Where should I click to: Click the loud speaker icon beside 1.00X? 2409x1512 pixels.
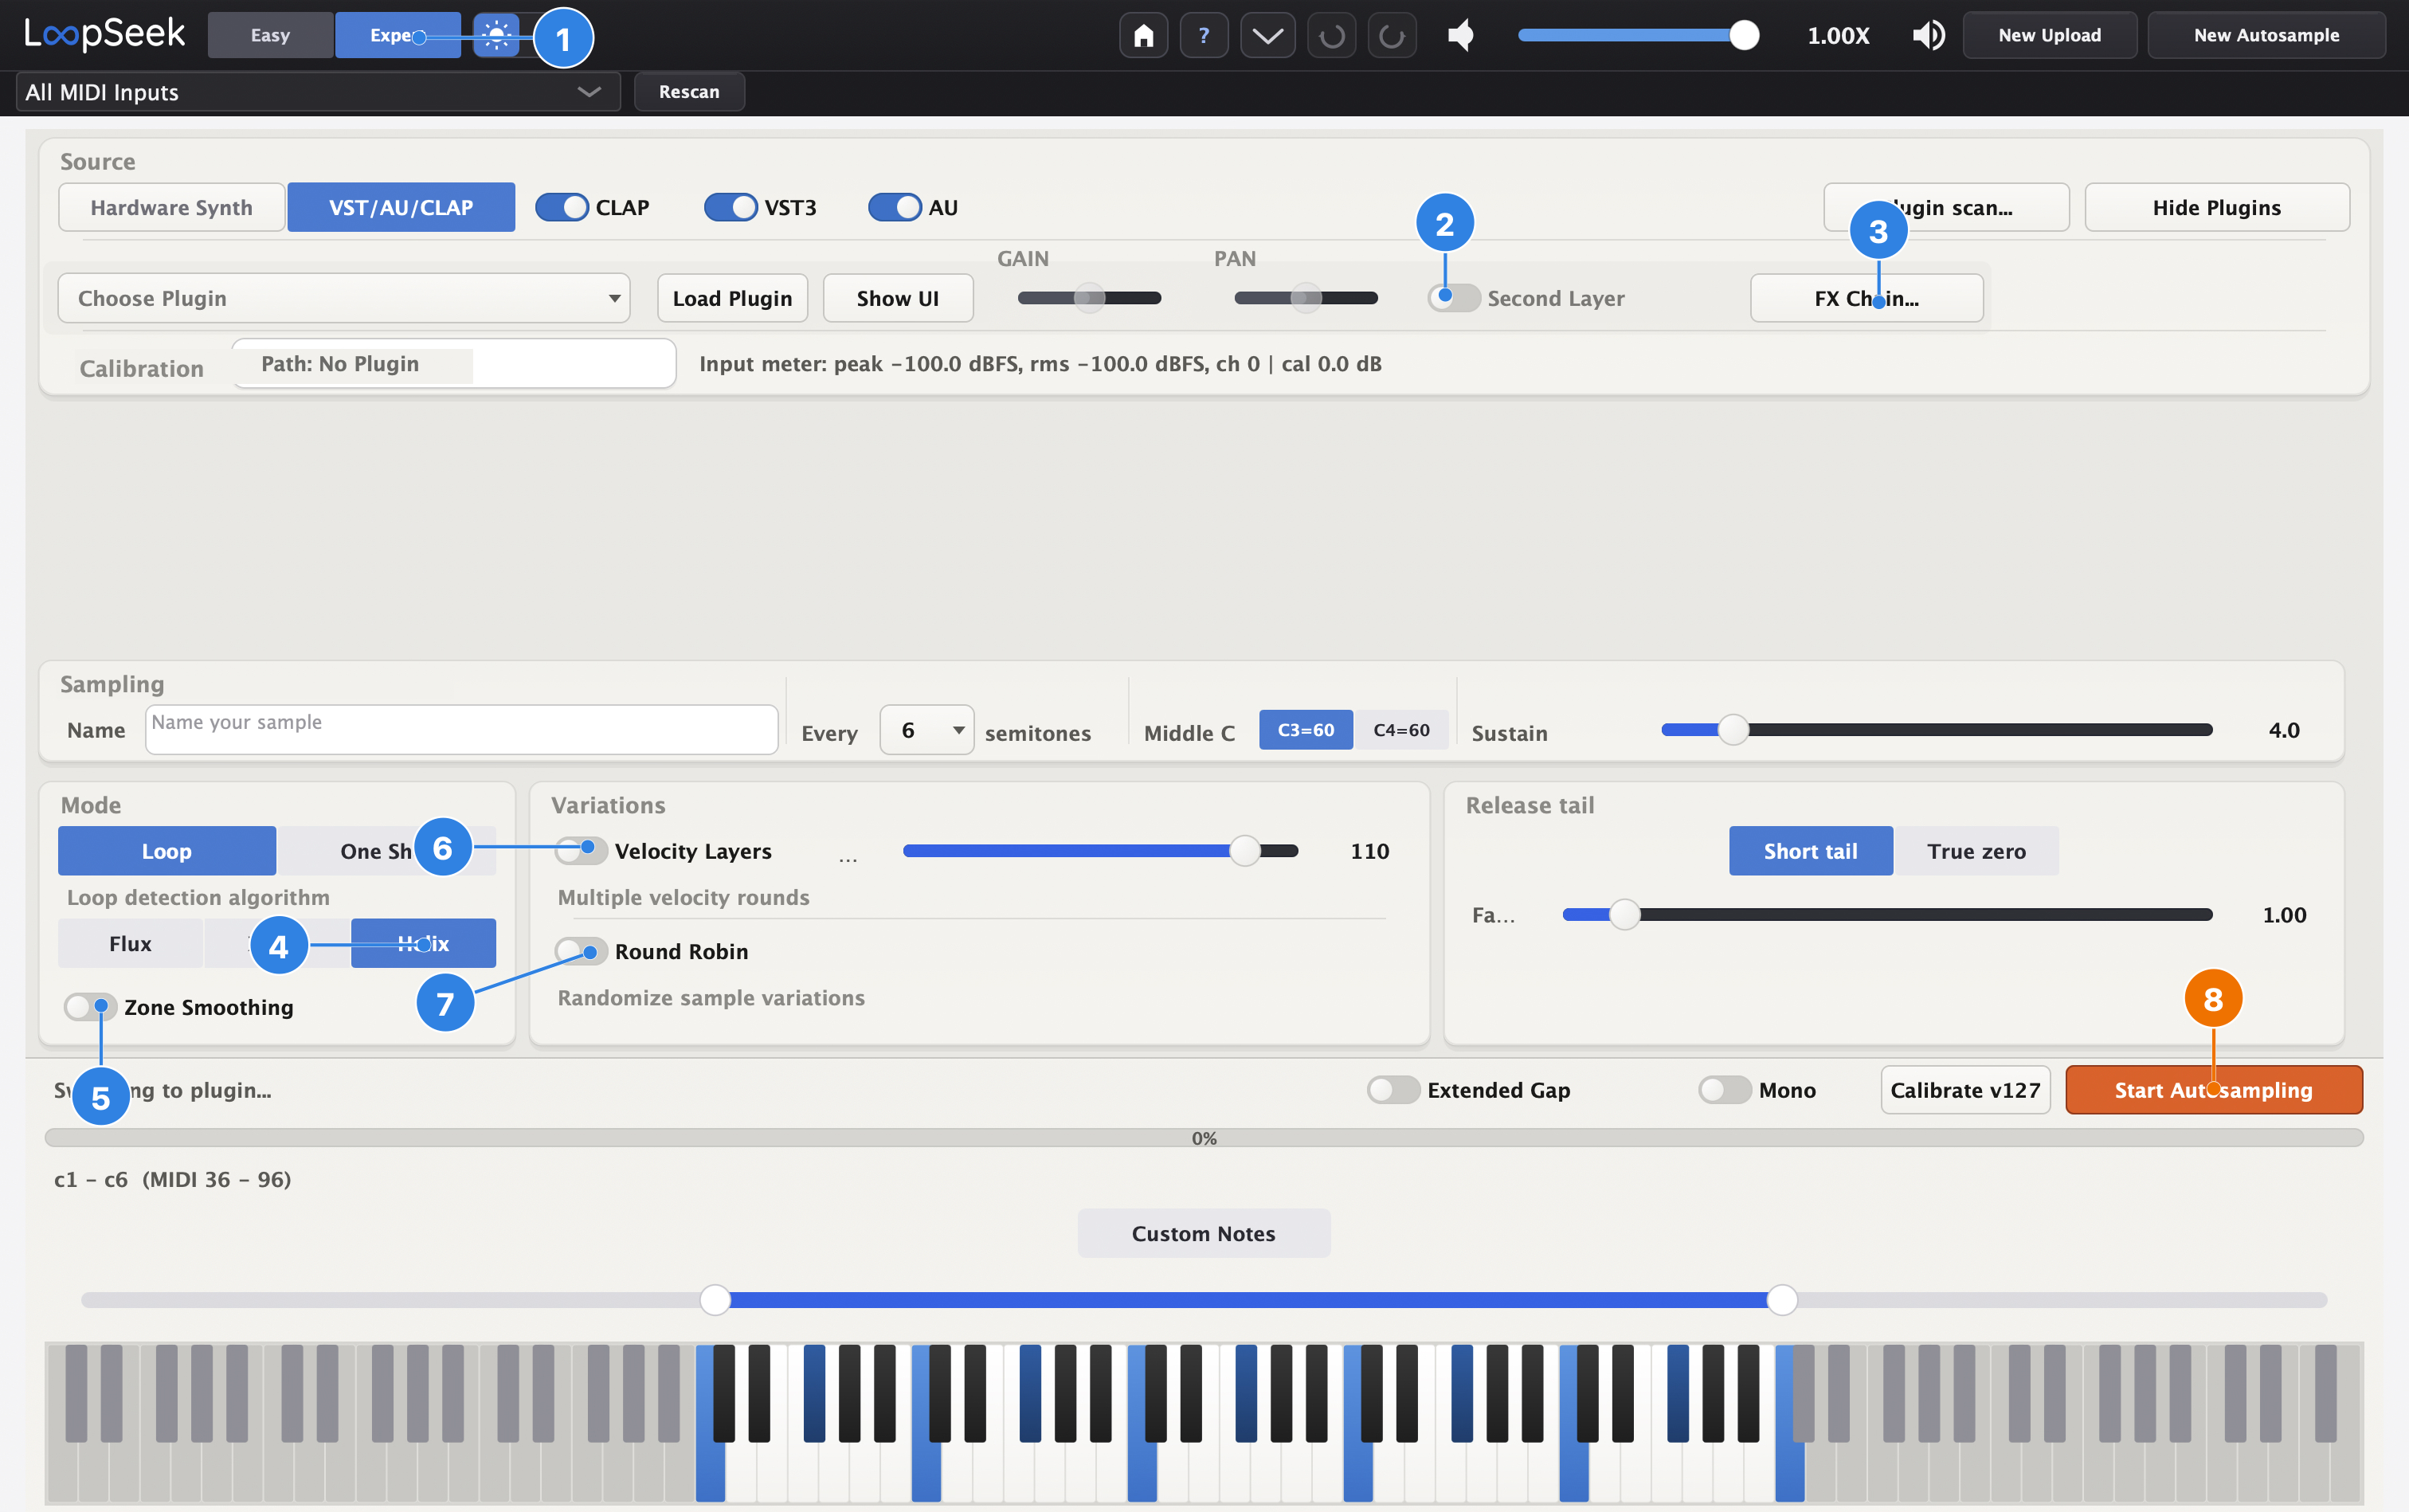tap(1927, 36)
